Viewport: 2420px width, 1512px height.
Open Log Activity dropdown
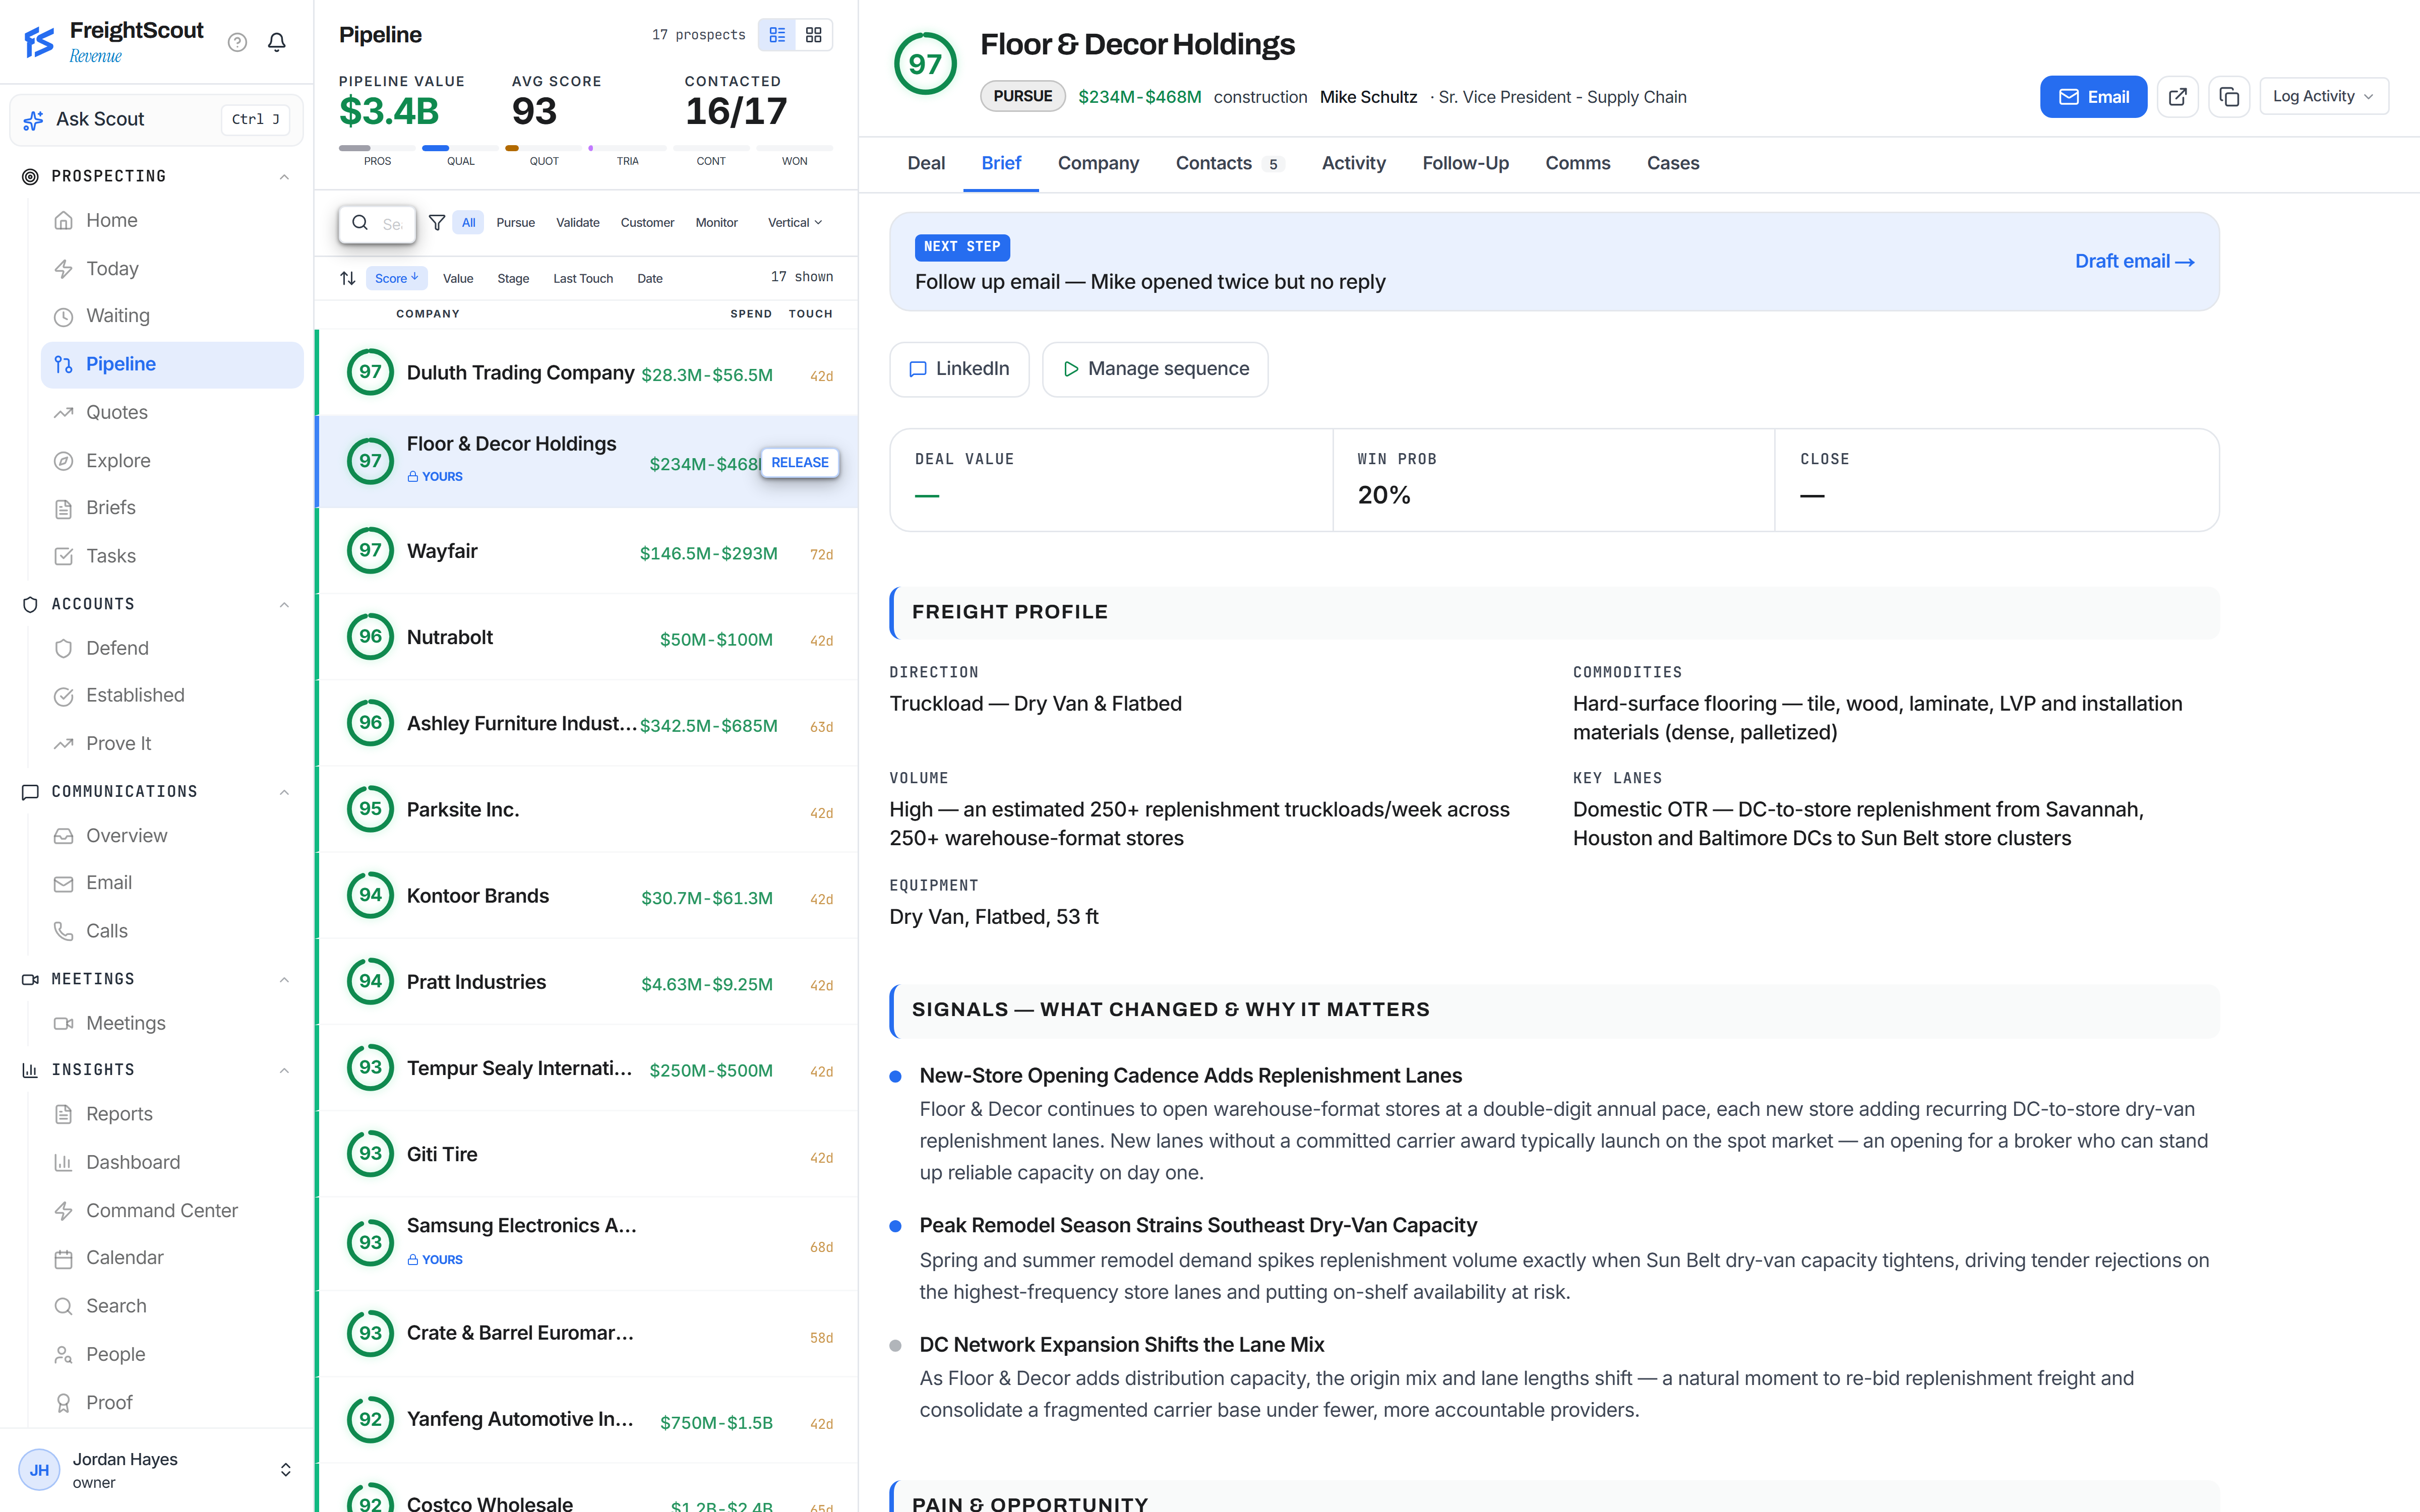2323,97
